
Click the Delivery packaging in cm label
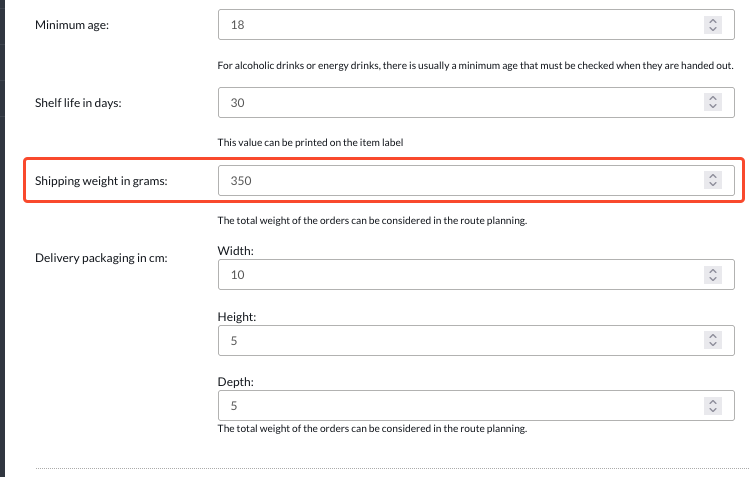(x=101, y=258)
